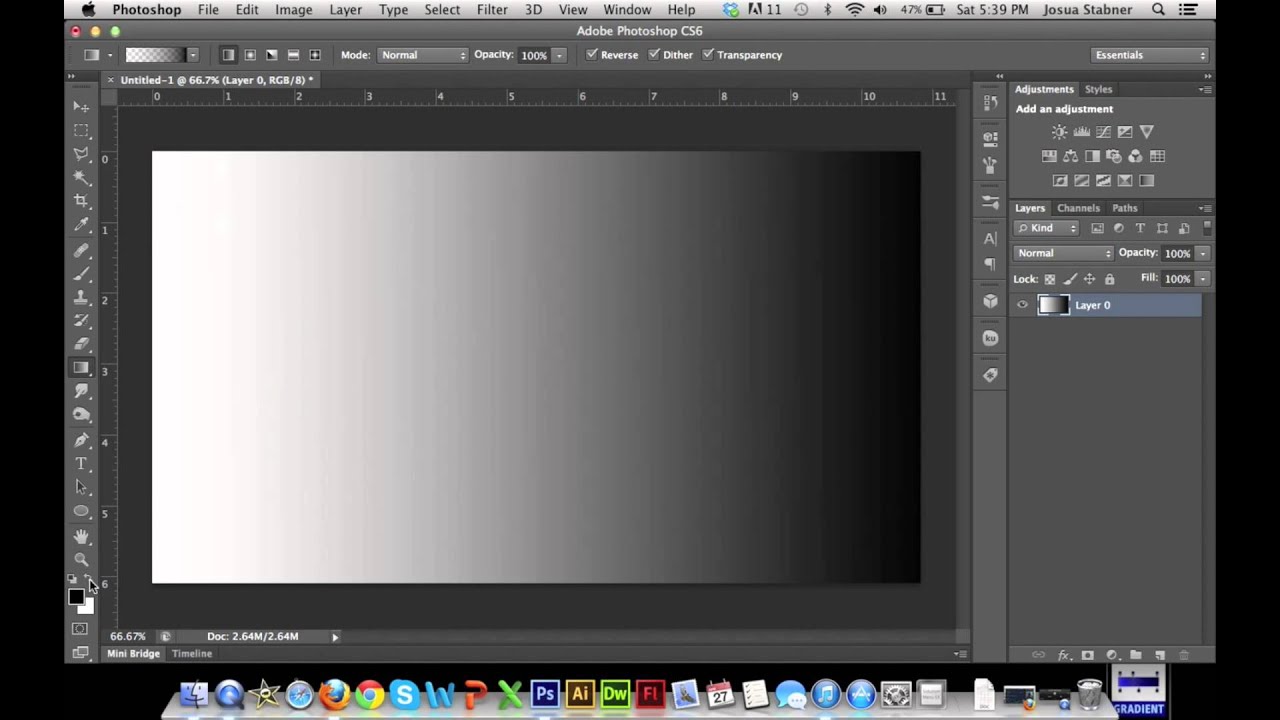Viewport: 1280px width, 720px height.
Task: Switch to the Channels tab
Action: (x=1078, y=208)
